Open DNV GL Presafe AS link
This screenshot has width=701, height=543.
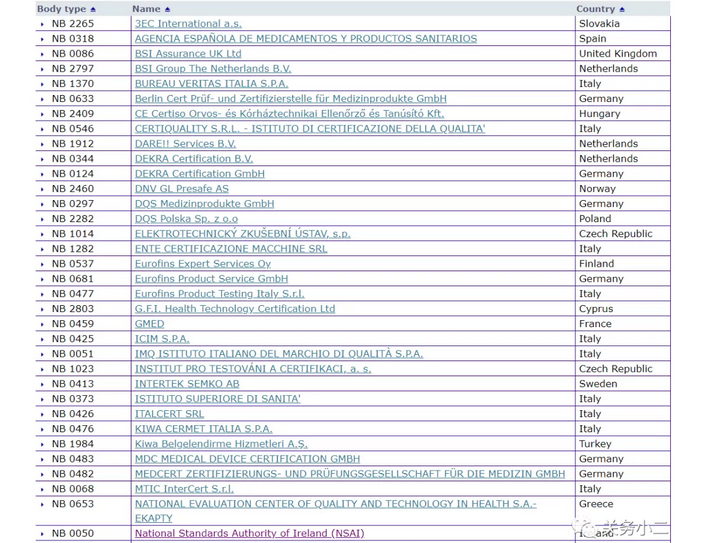[182, 189]
